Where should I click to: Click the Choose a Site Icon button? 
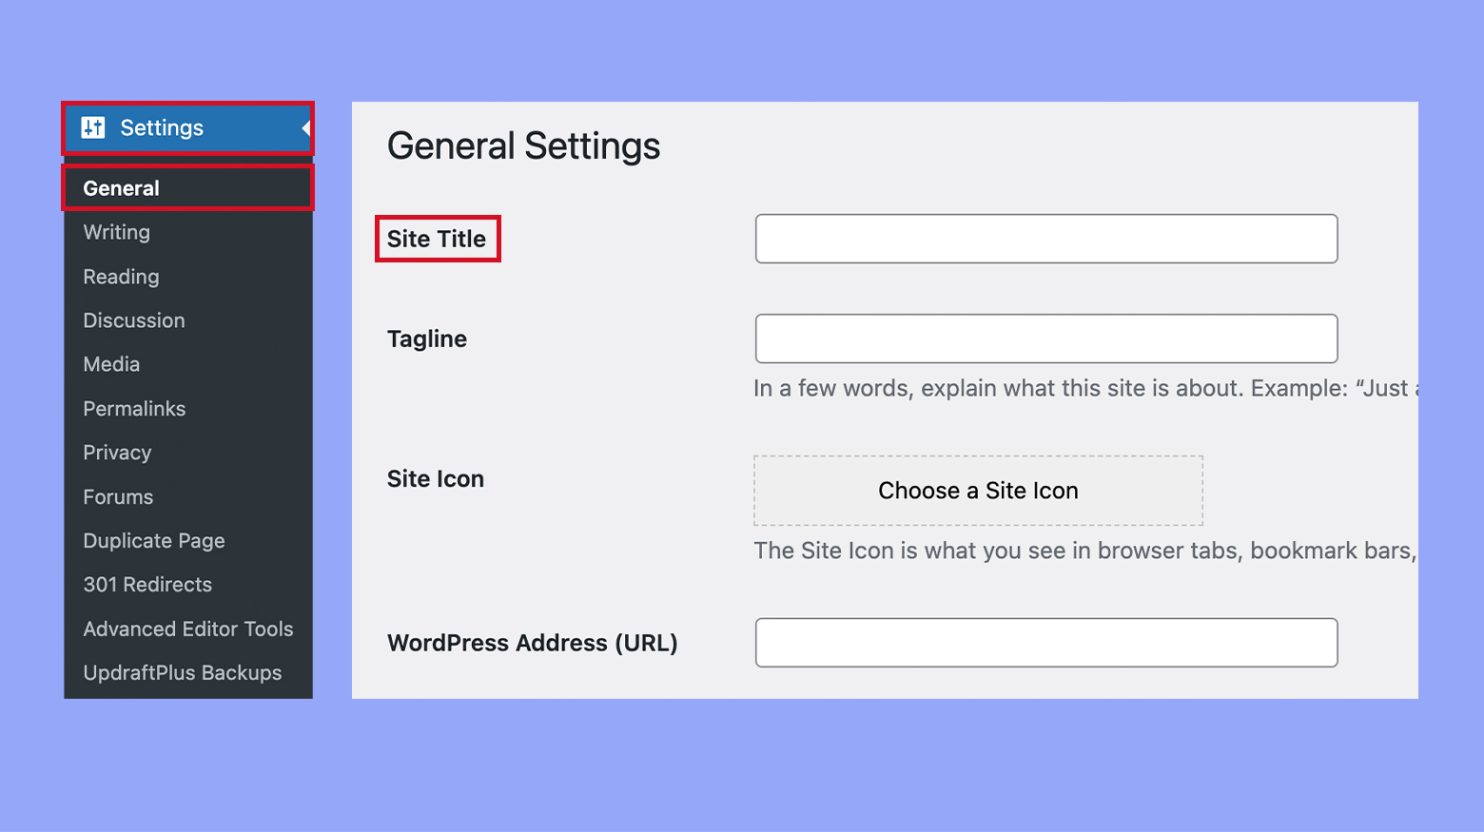tap(978, 490)
